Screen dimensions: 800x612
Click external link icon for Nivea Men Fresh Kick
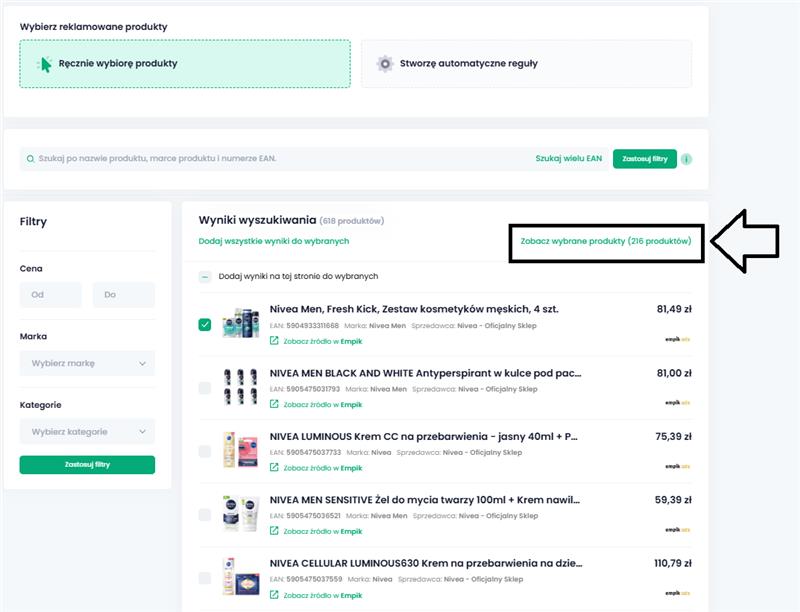pyautogui.click(x=274, y=341)
